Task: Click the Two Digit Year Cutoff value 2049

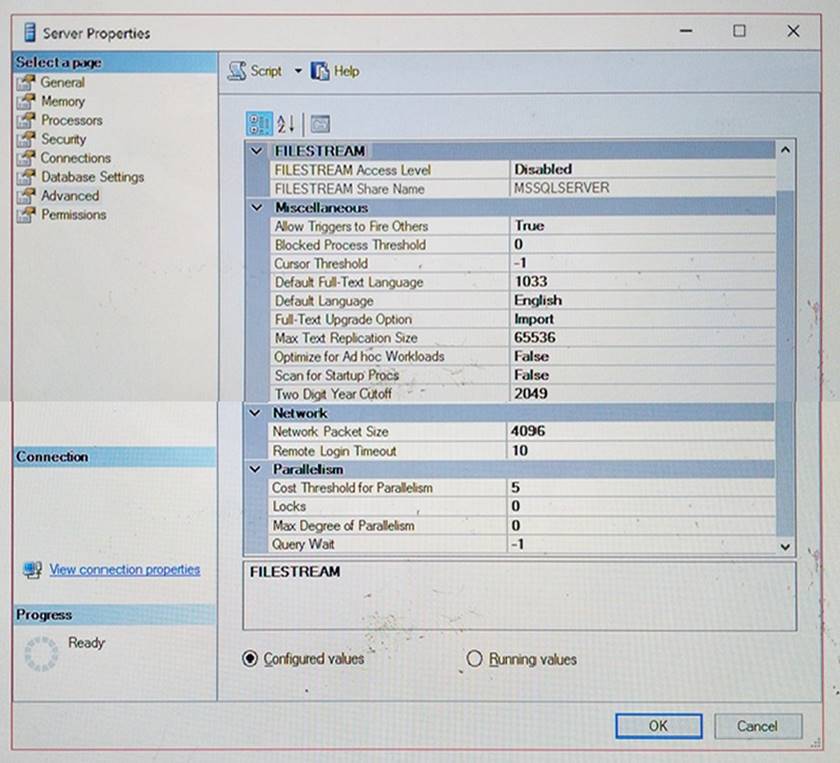Action: click(642, 394)
